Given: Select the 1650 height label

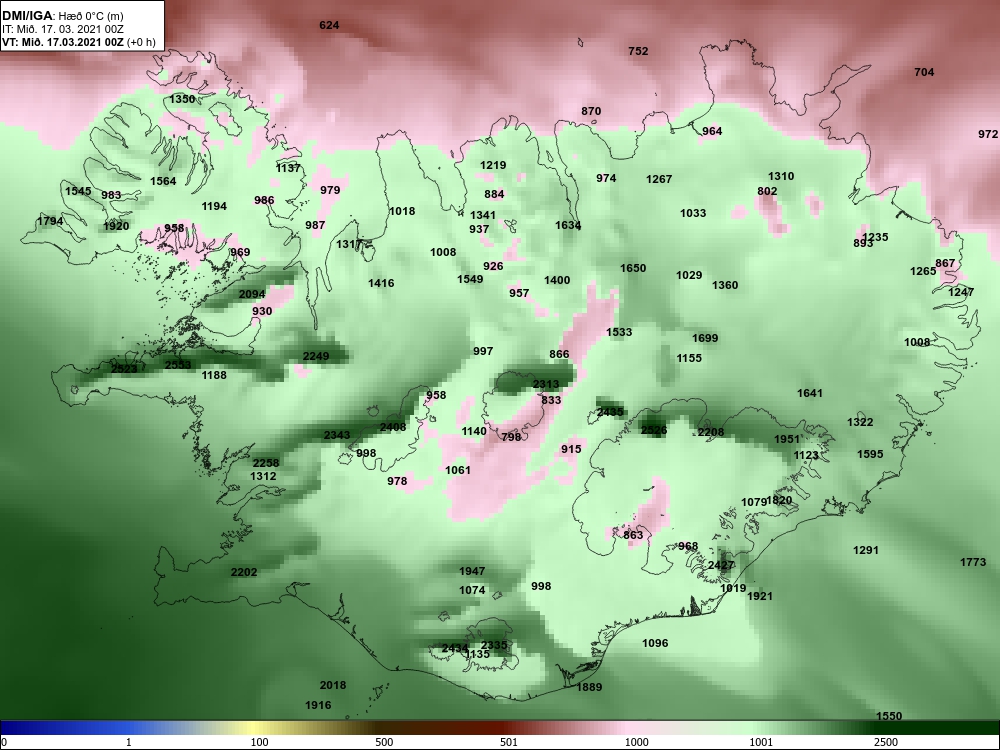Looking at the screenshot, I should (x=633, y=268).
